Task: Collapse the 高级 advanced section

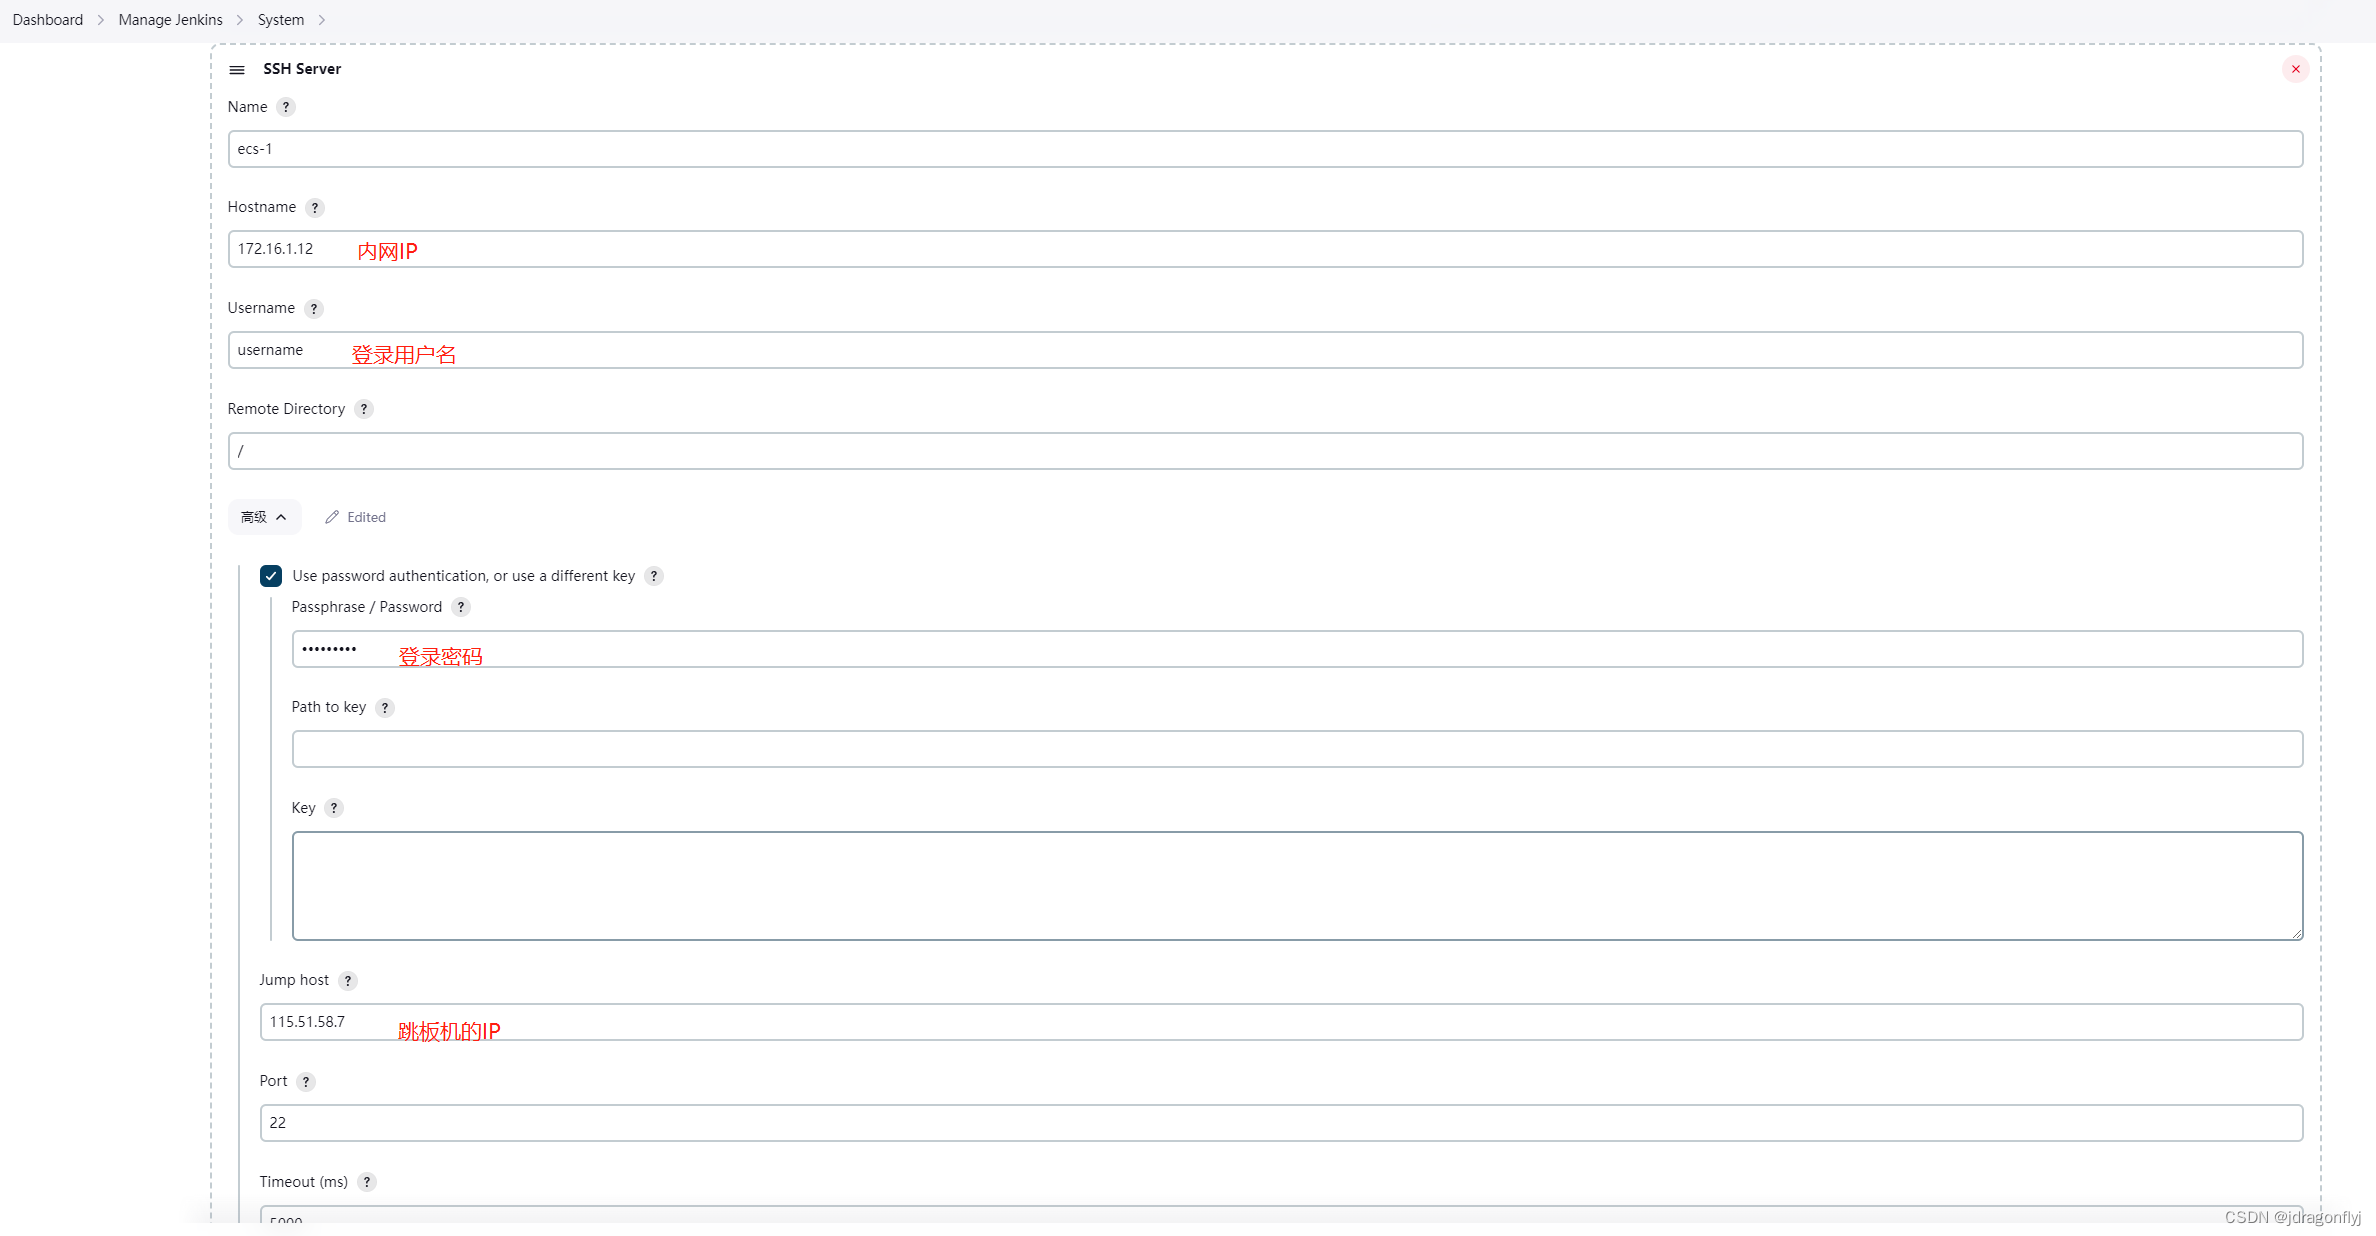Action: [x=264, y=517]
